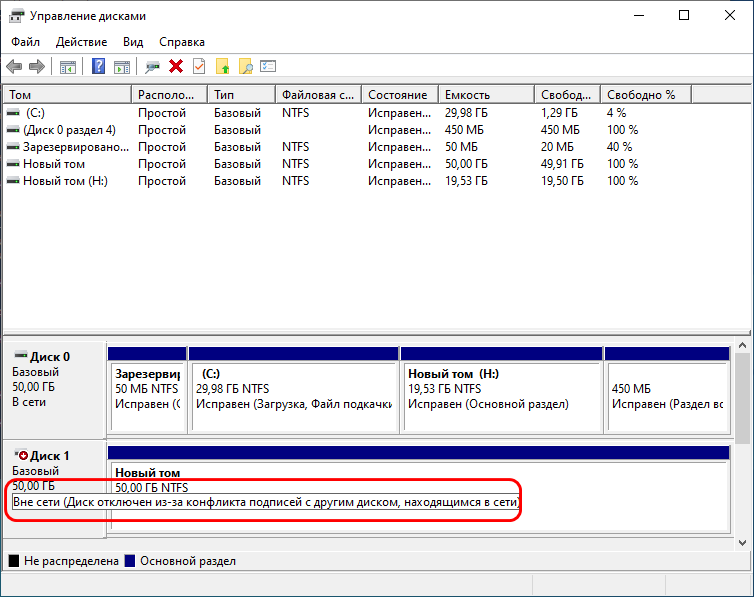
Task: Click the connect disk drive toolbar icon
Action: (152, 66)
